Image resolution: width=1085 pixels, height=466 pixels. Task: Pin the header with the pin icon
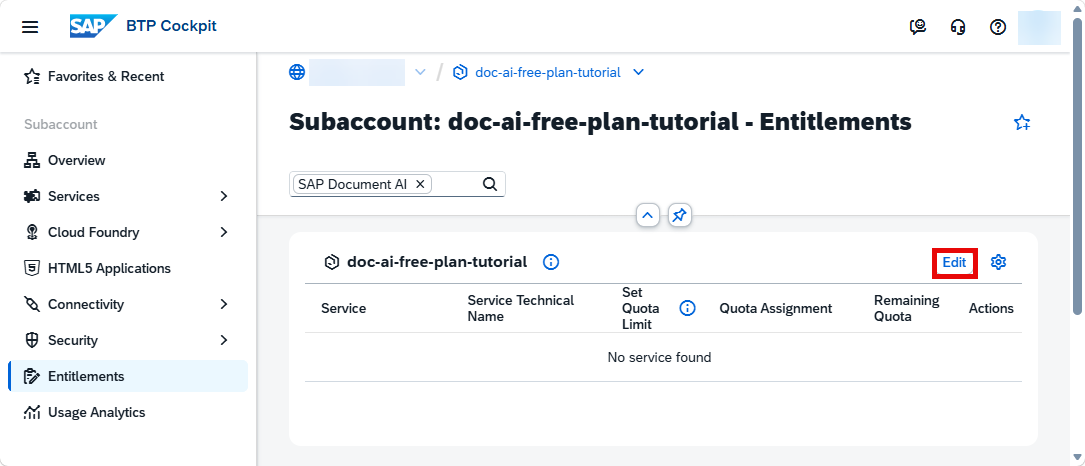(680, 215)
